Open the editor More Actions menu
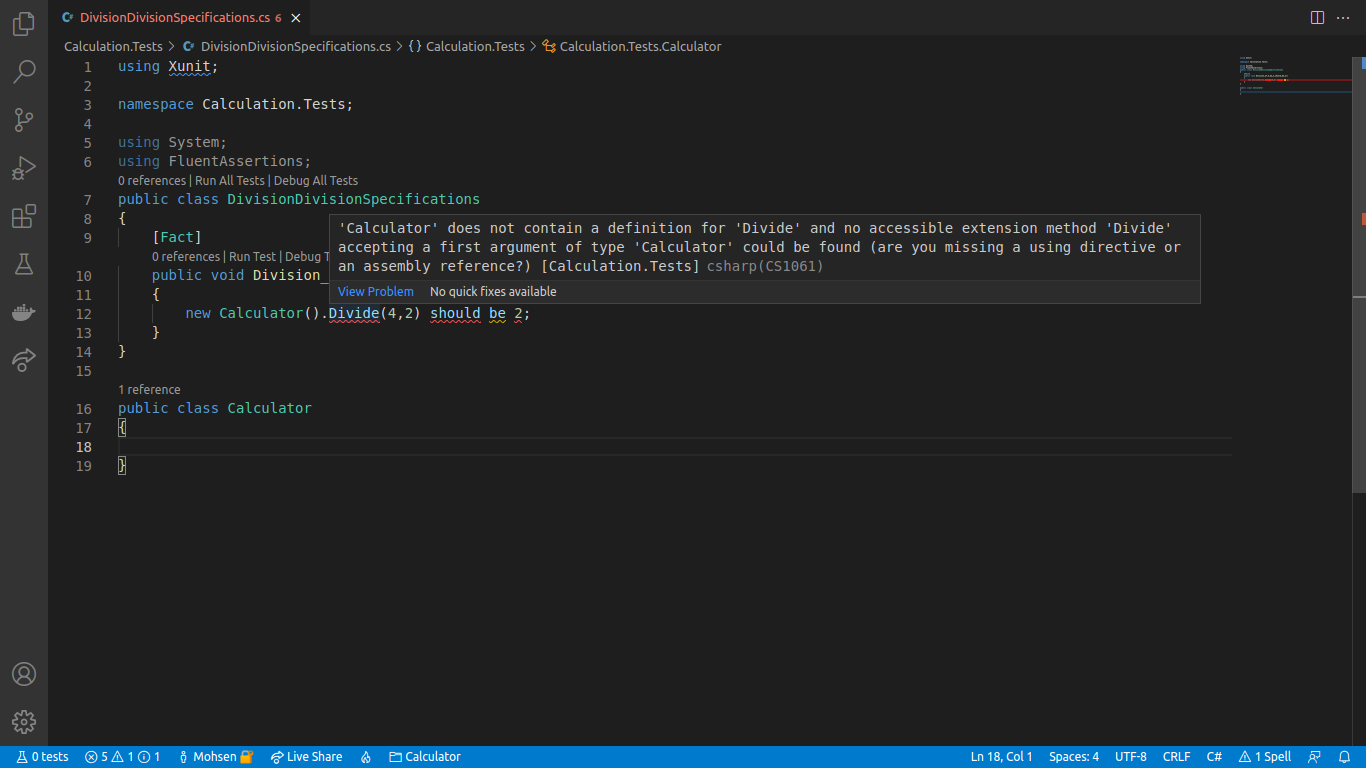This screenshot has height=768, width=1366. 1345,18
